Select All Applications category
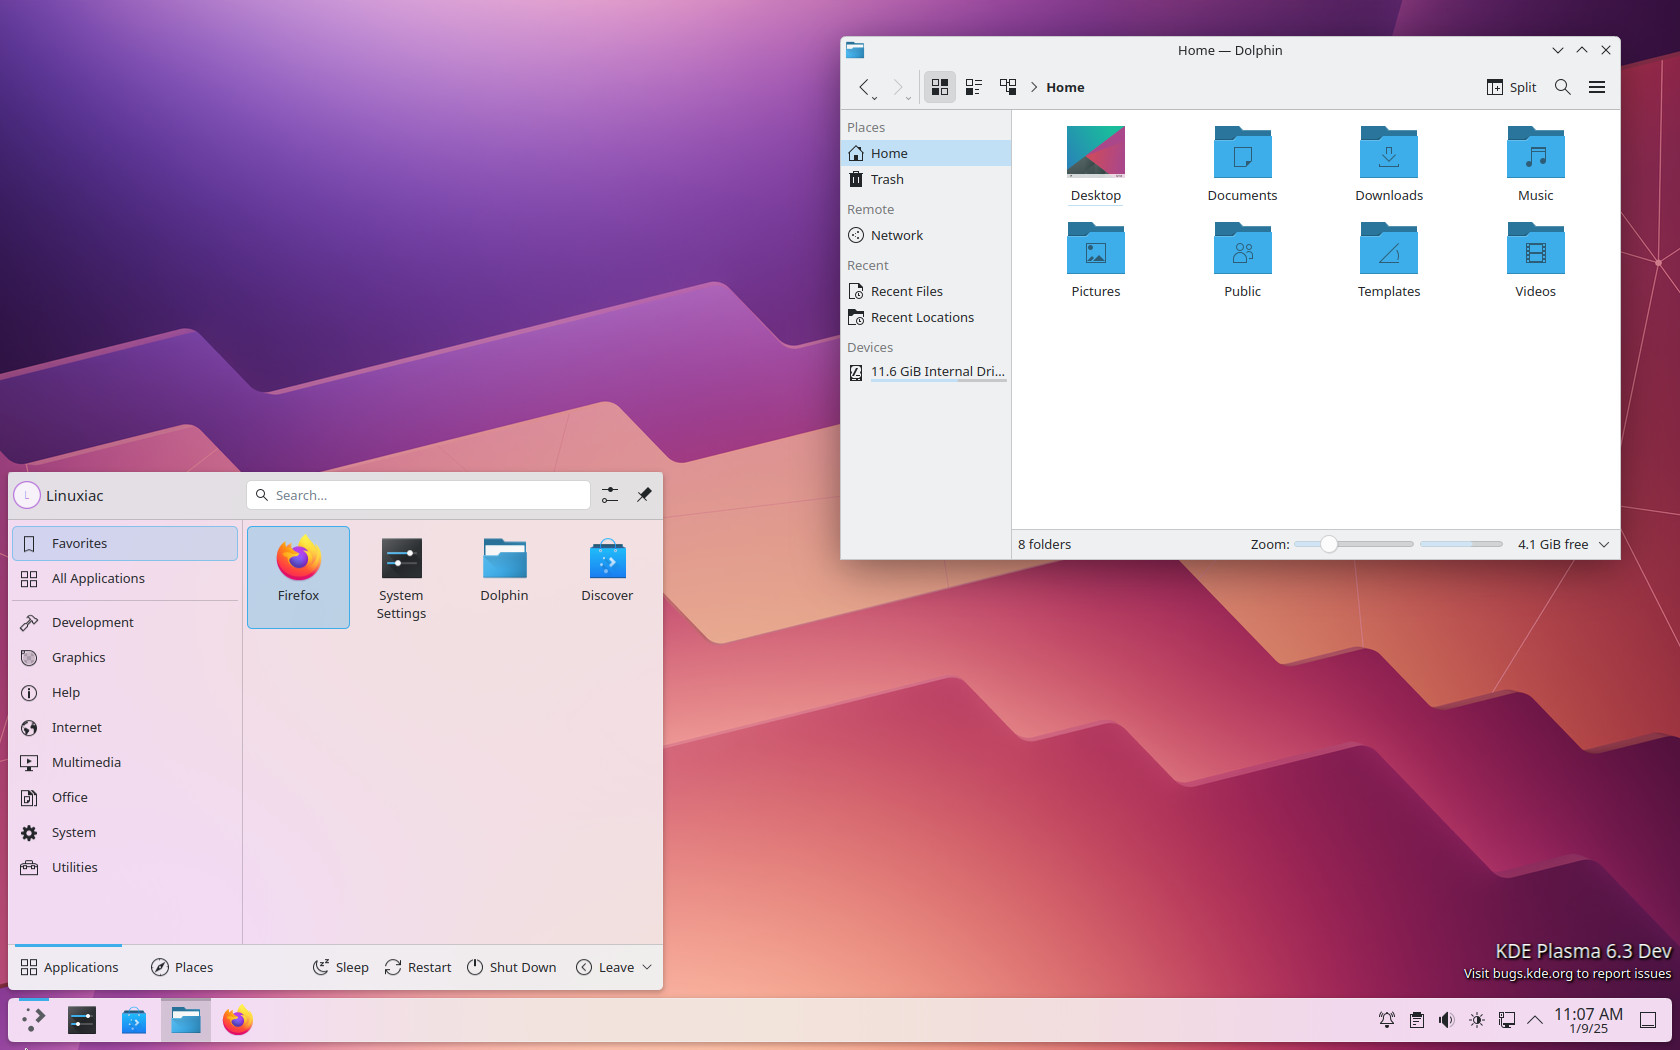1680x1050 pixels. [x=125, y=578]
